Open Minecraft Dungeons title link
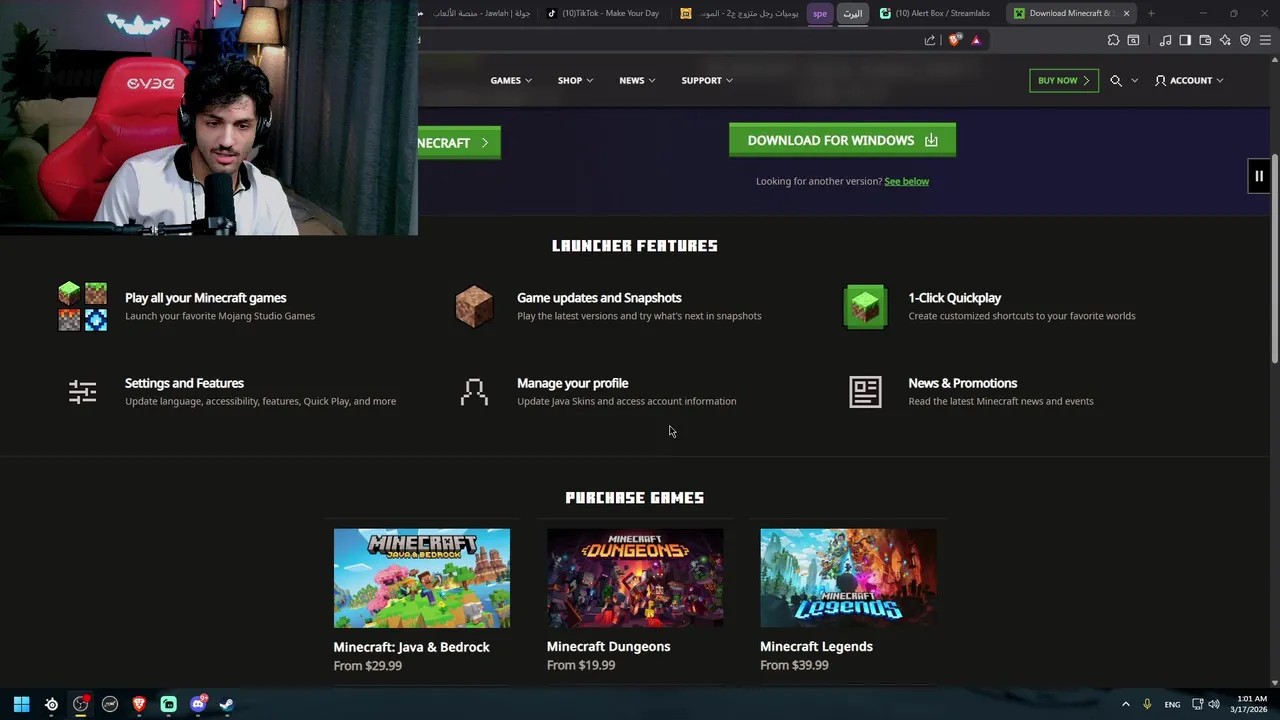 (608, 646)
